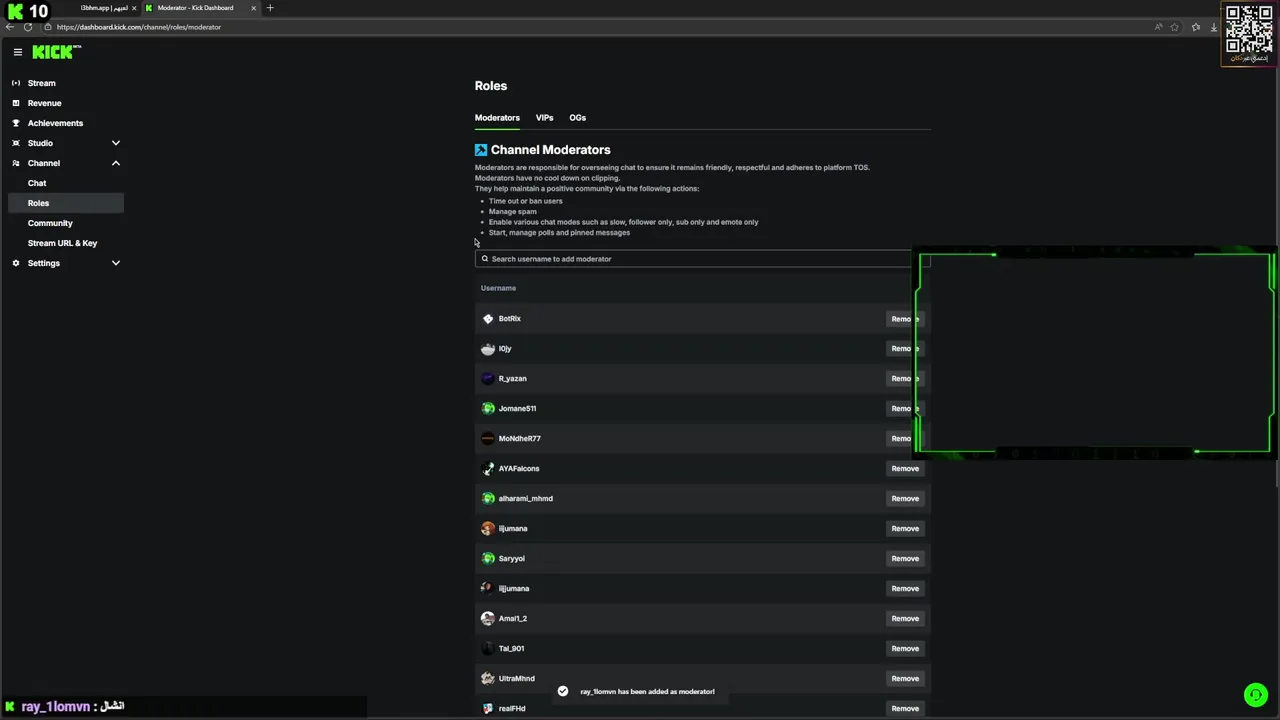Click alharami_mhmd avatar icon
The height and width of the screenshot is (720, 1280).
(488, 498)
